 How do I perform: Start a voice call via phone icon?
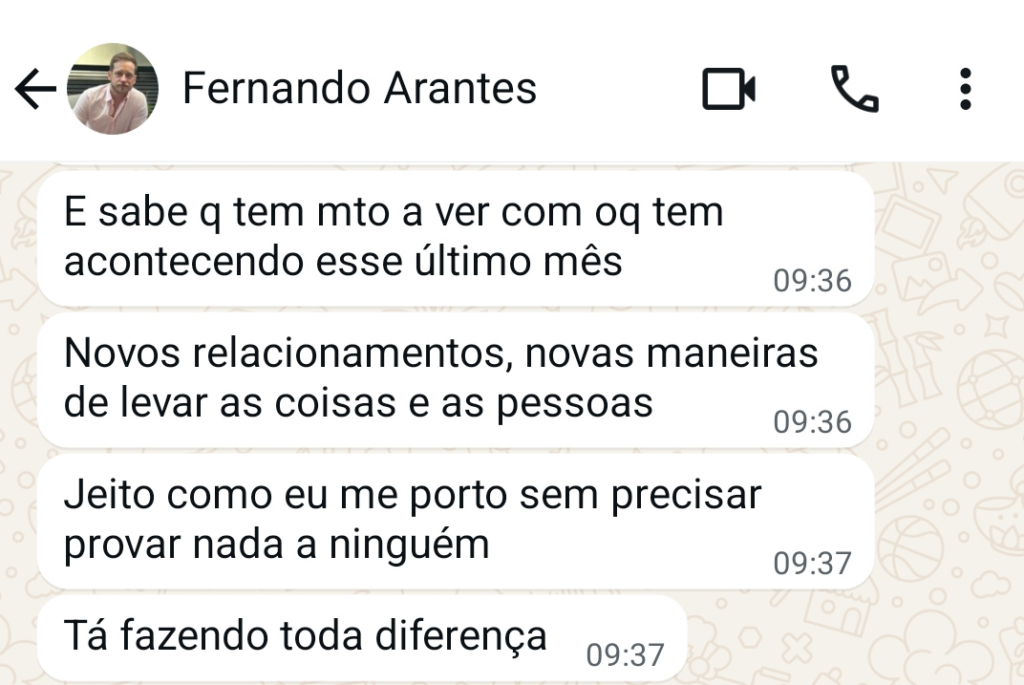855,90
